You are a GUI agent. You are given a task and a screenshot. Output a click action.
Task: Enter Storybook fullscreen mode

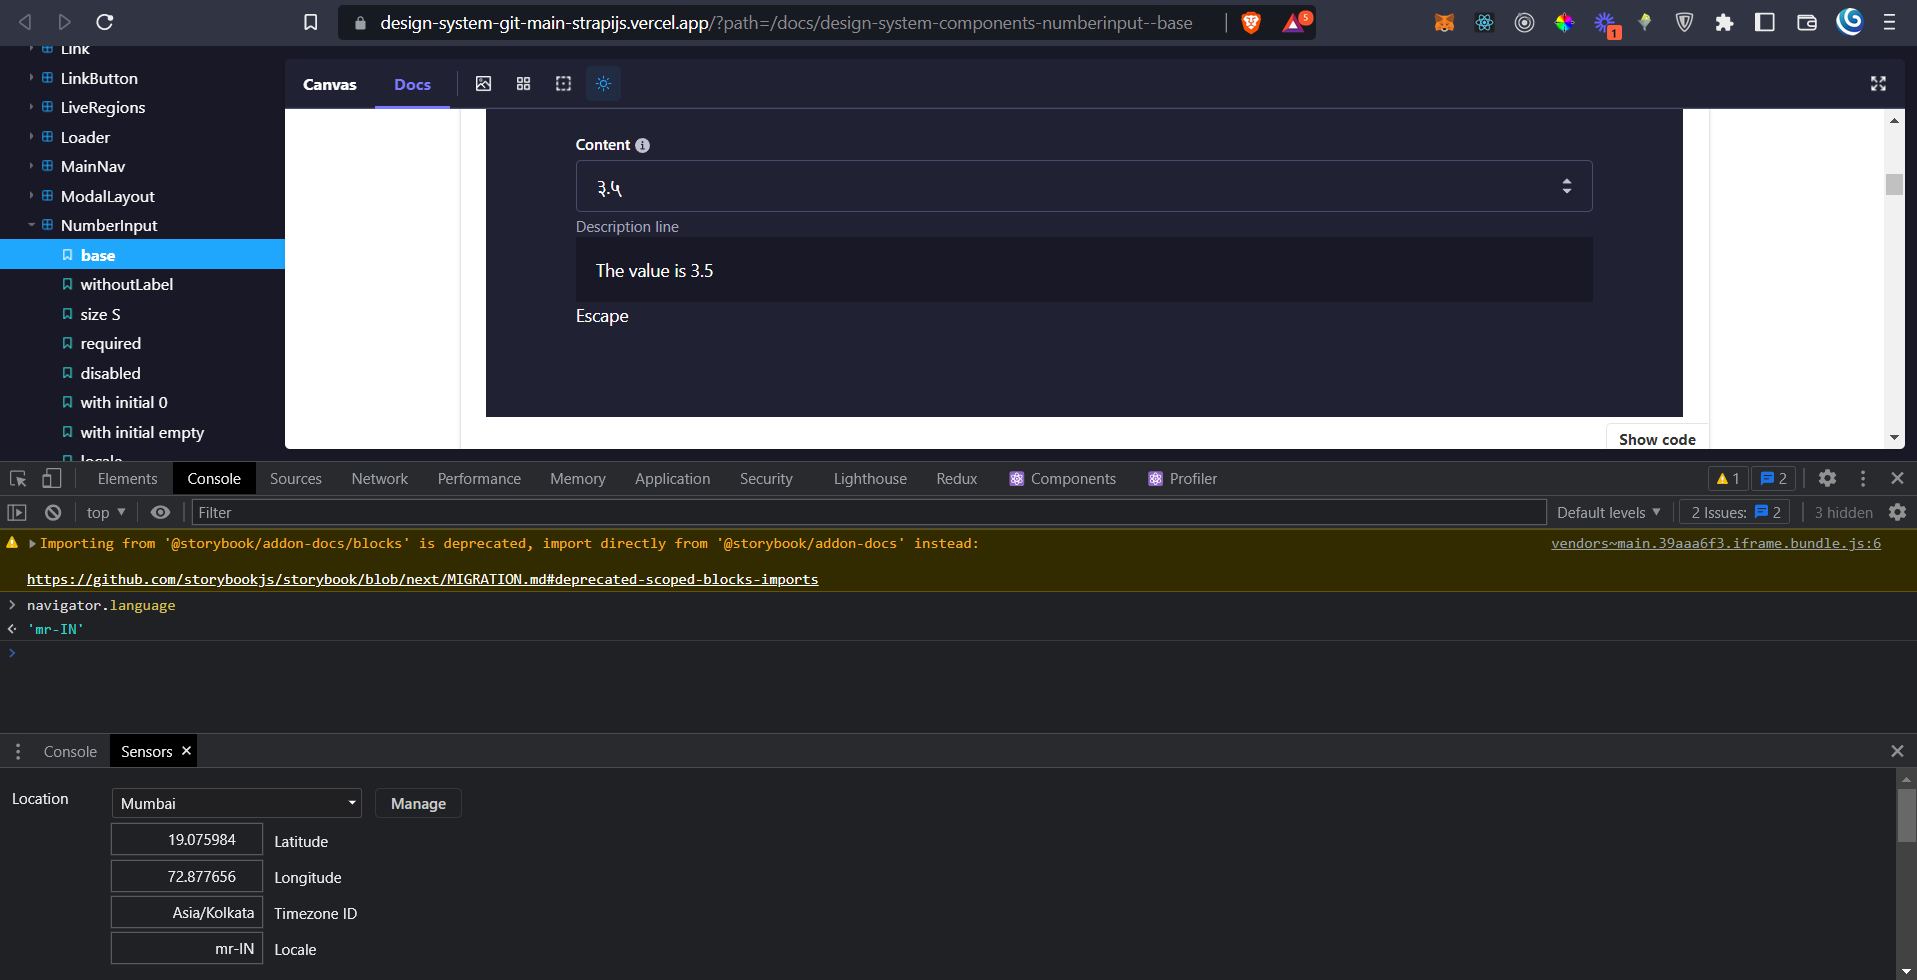click(1878, 84)
